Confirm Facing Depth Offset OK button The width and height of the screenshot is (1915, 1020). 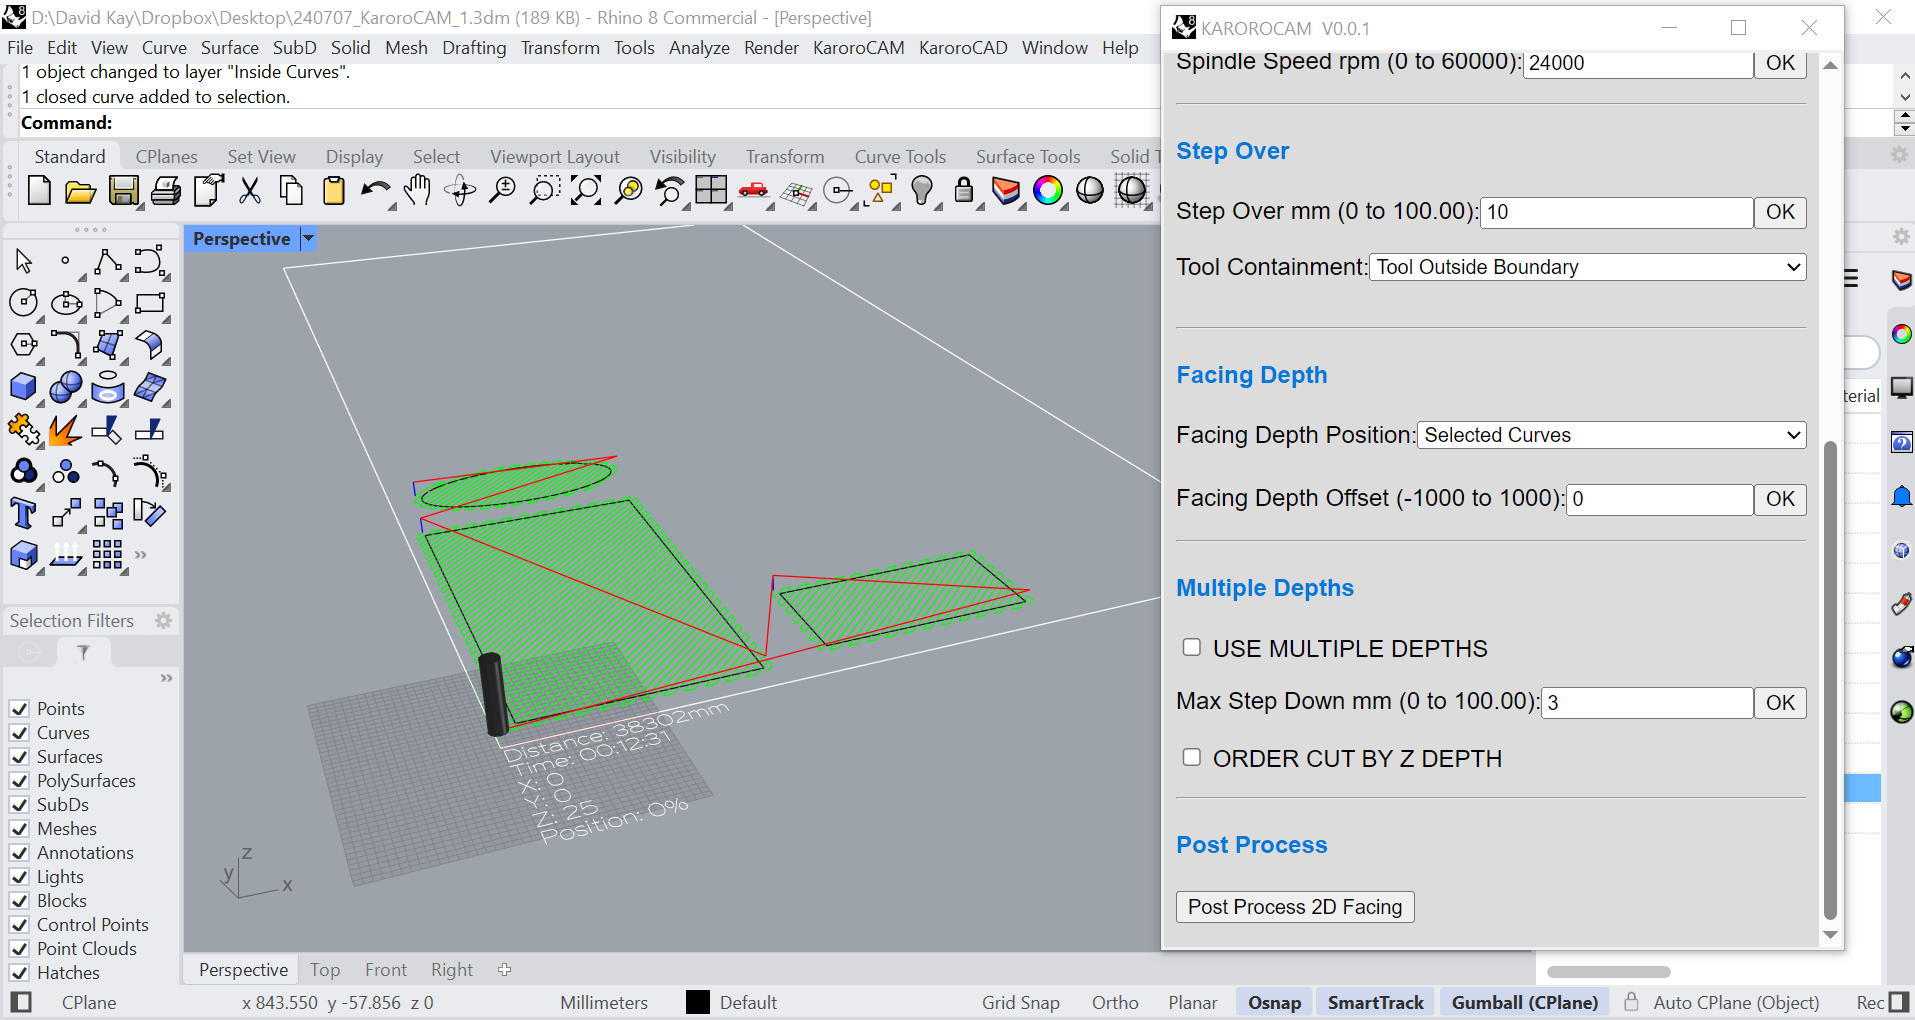point(1780,499)
